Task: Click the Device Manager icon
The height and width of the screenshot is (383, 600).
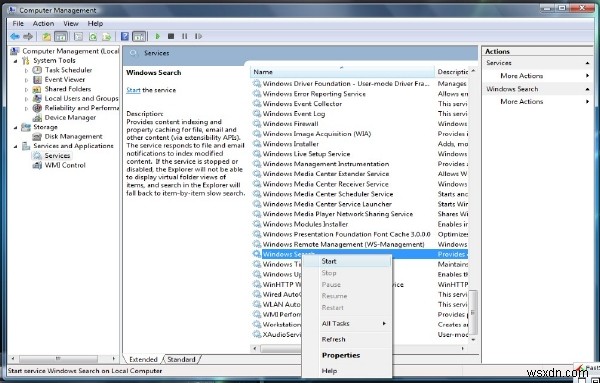Action: click(37, 118)
